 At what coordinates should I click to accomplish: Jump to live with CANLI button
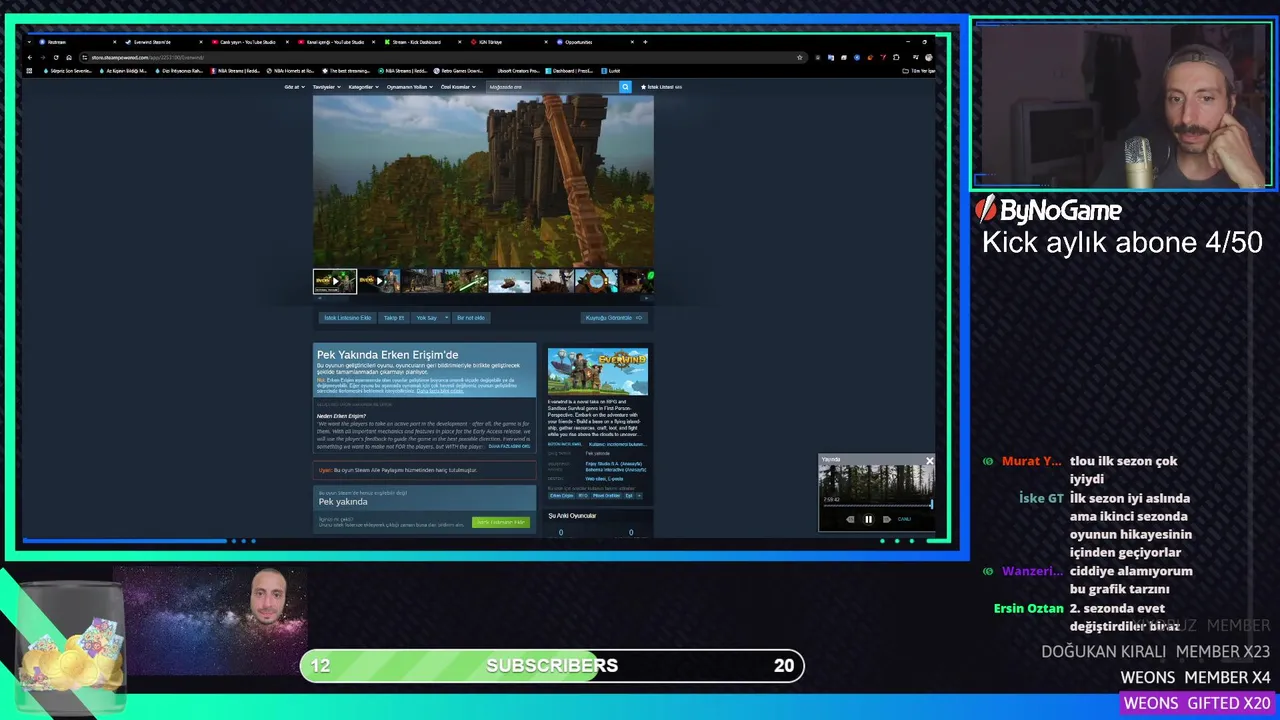[904, 519]
